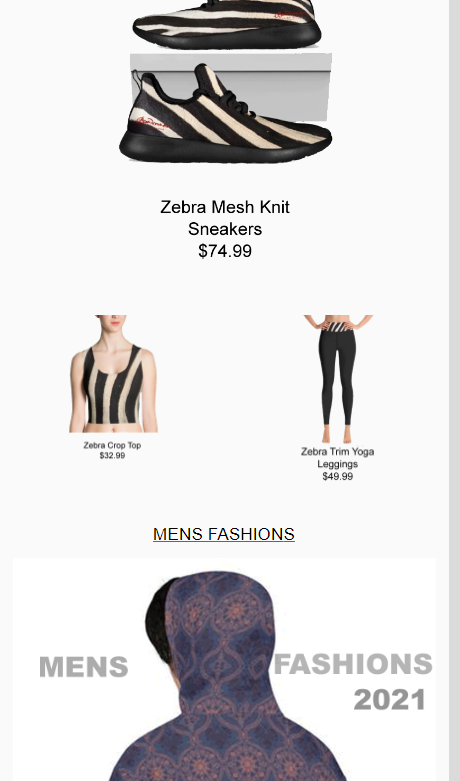Click the upper sneaker side view image
This screenshot has width=460, height=781.
coord(227,24)
